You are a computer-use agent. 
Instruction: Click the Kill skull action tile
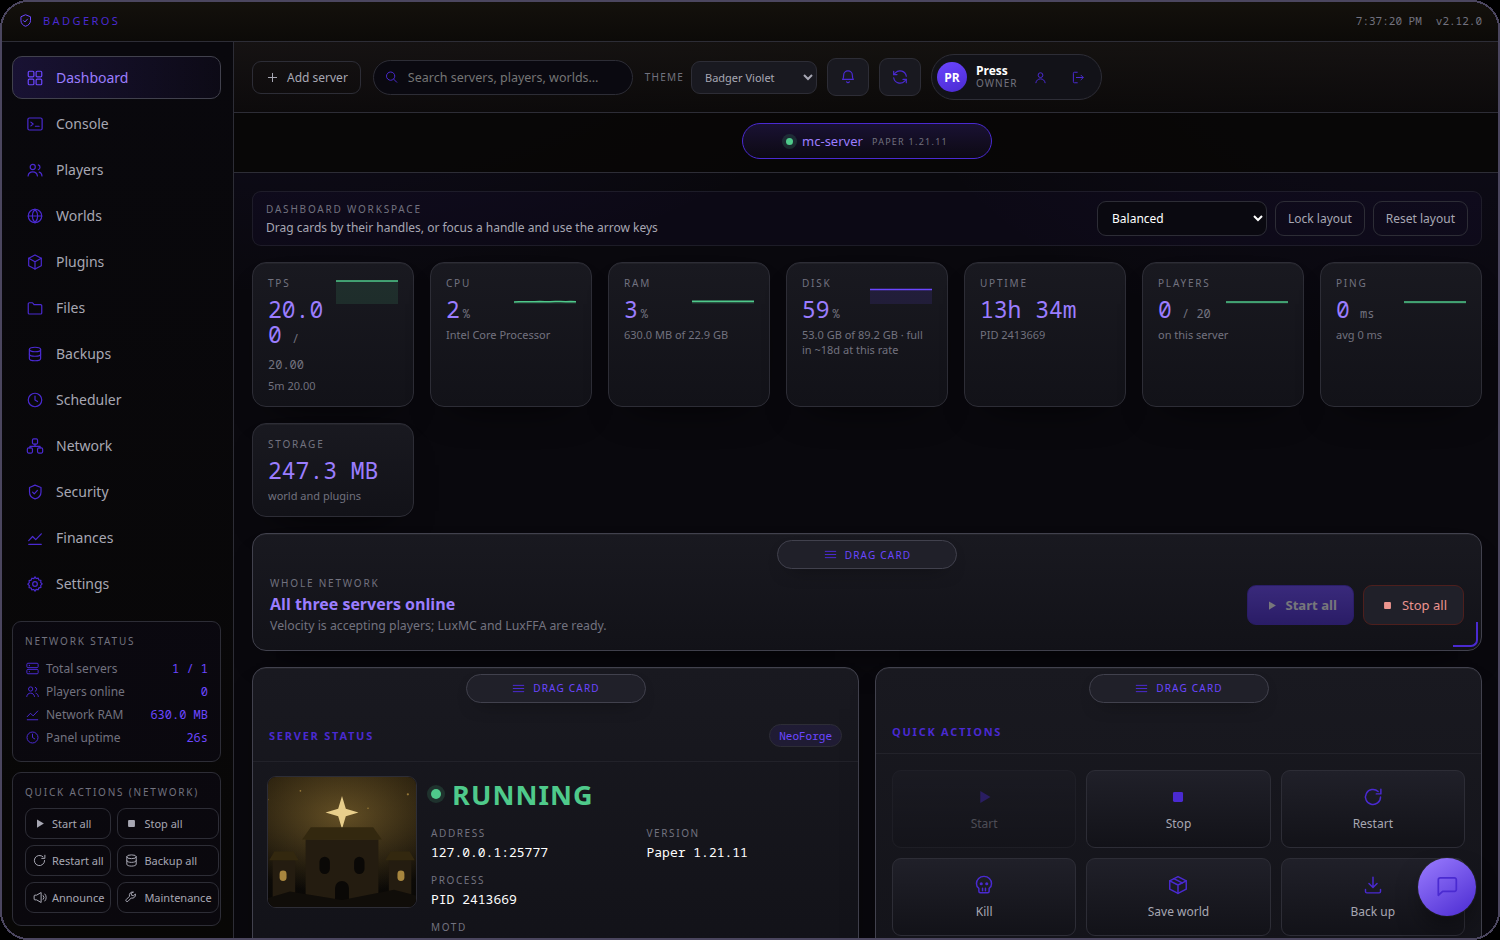[x=984, y=897]
